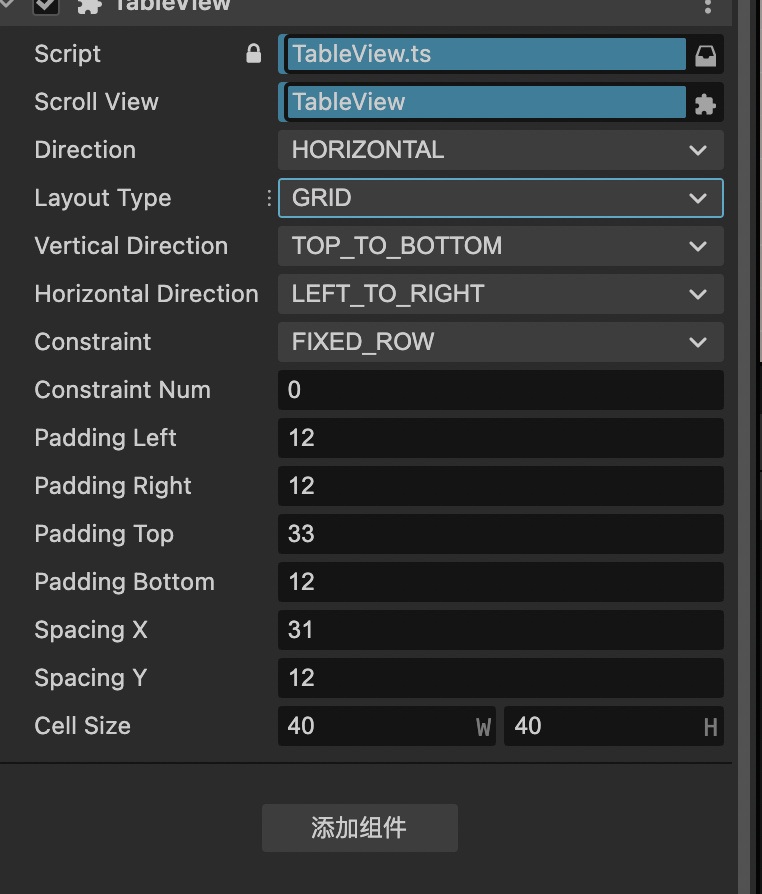Expand the Vertical Direction TOP_TO_BOTTOM dropdown
The image size is (762, 894).
(500, 246)
